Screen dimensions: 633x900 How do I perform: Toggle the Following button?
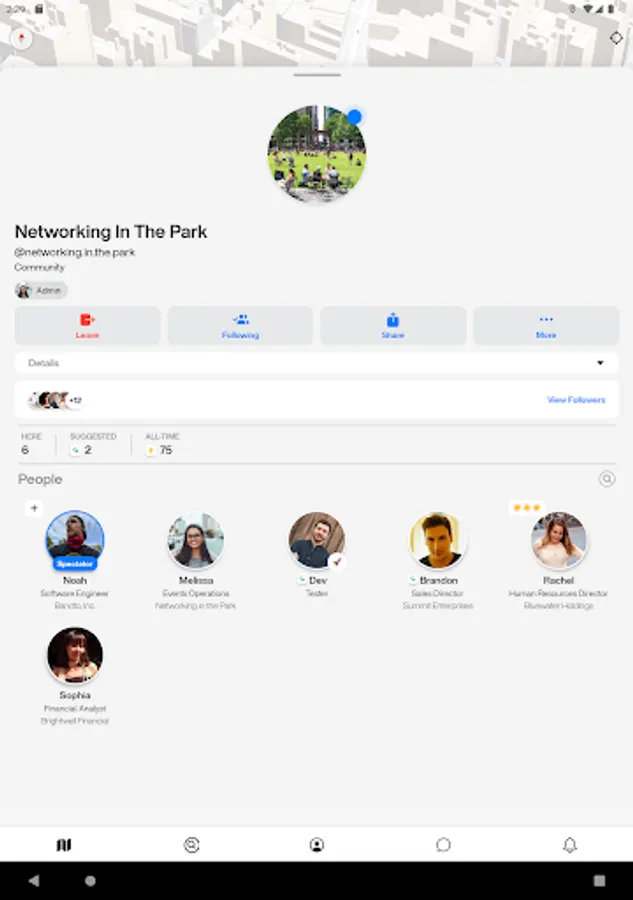(240, 326)
